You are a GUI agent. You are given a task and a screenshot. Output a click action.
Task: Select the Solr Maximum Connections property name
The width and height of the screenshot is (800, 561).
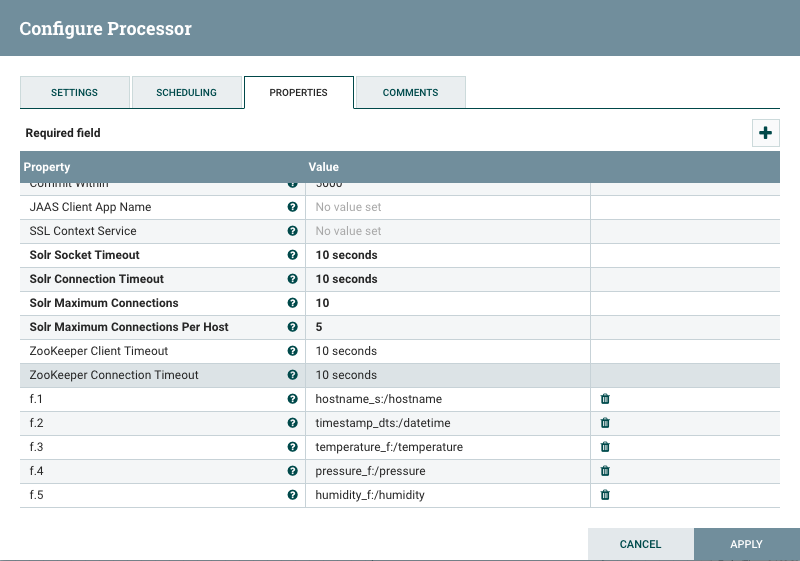(x=104, y=303)
